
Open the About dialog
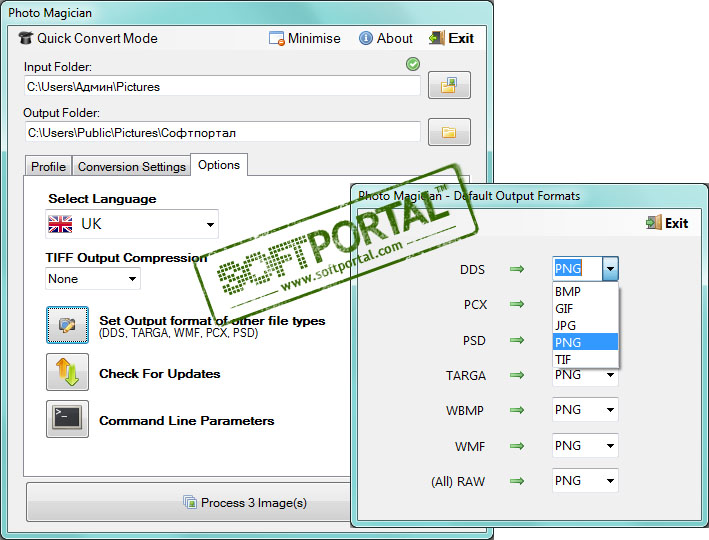pyautogui.click(x=386, y=38)
